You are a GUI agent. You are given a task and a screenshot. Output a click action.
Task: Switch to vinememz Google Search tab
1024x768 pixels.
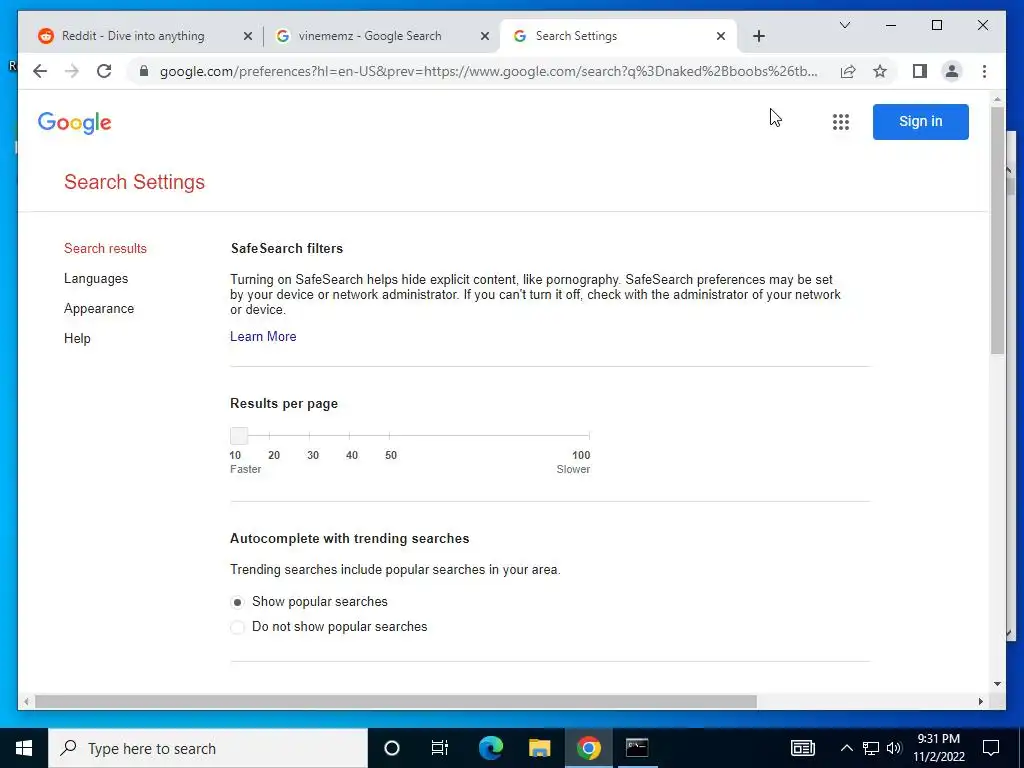[382, 36]
